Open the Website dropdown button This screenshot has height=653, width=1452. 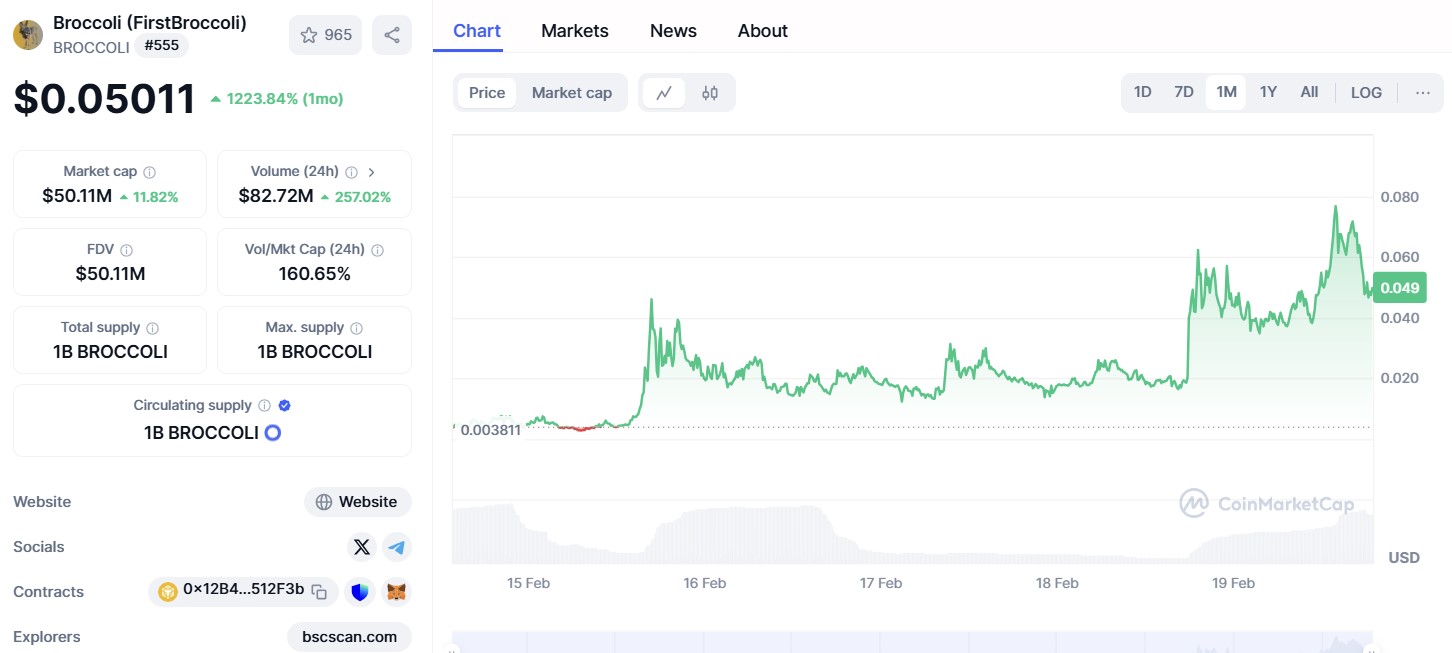point(357,502)
